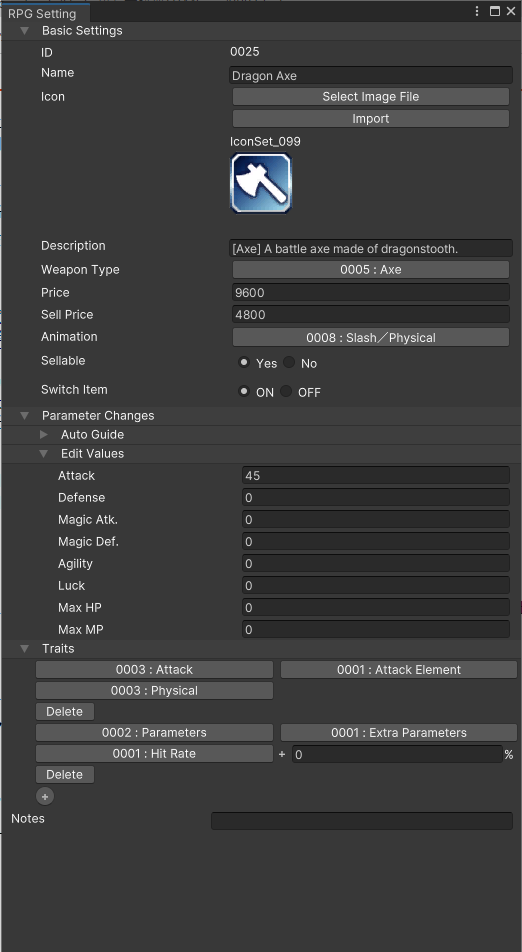Delete the Hit Rate trait
Screen dimensions: 522x952
coord(64,775)
